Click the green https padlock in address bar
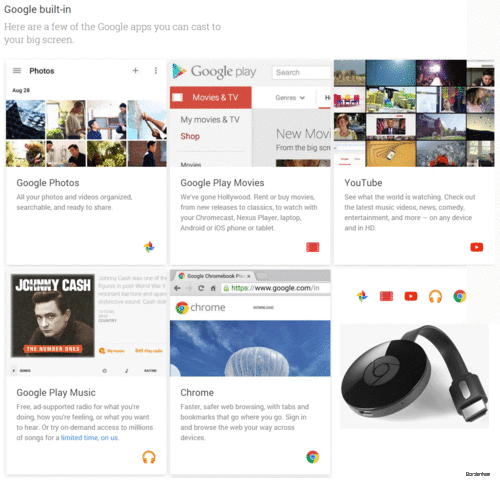Screen dimensions: 500x481 point(226,288)
